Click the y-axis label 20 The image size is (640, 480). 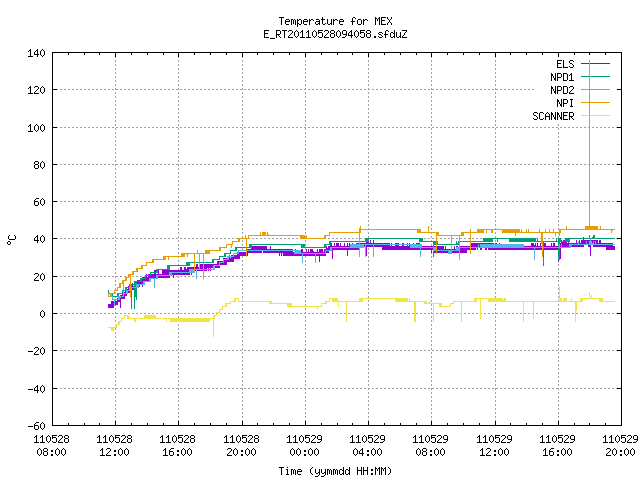click(x=40, y=277)
